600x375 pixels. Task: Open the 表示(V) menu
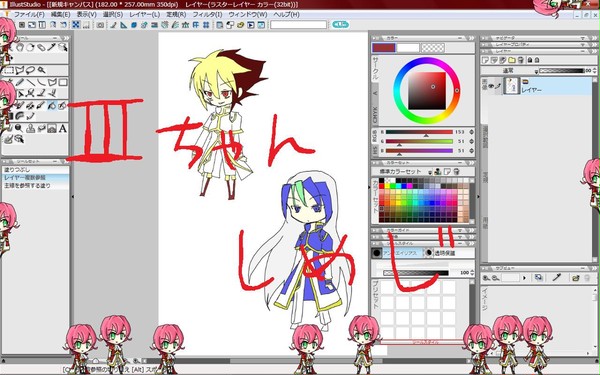[86, 15]
